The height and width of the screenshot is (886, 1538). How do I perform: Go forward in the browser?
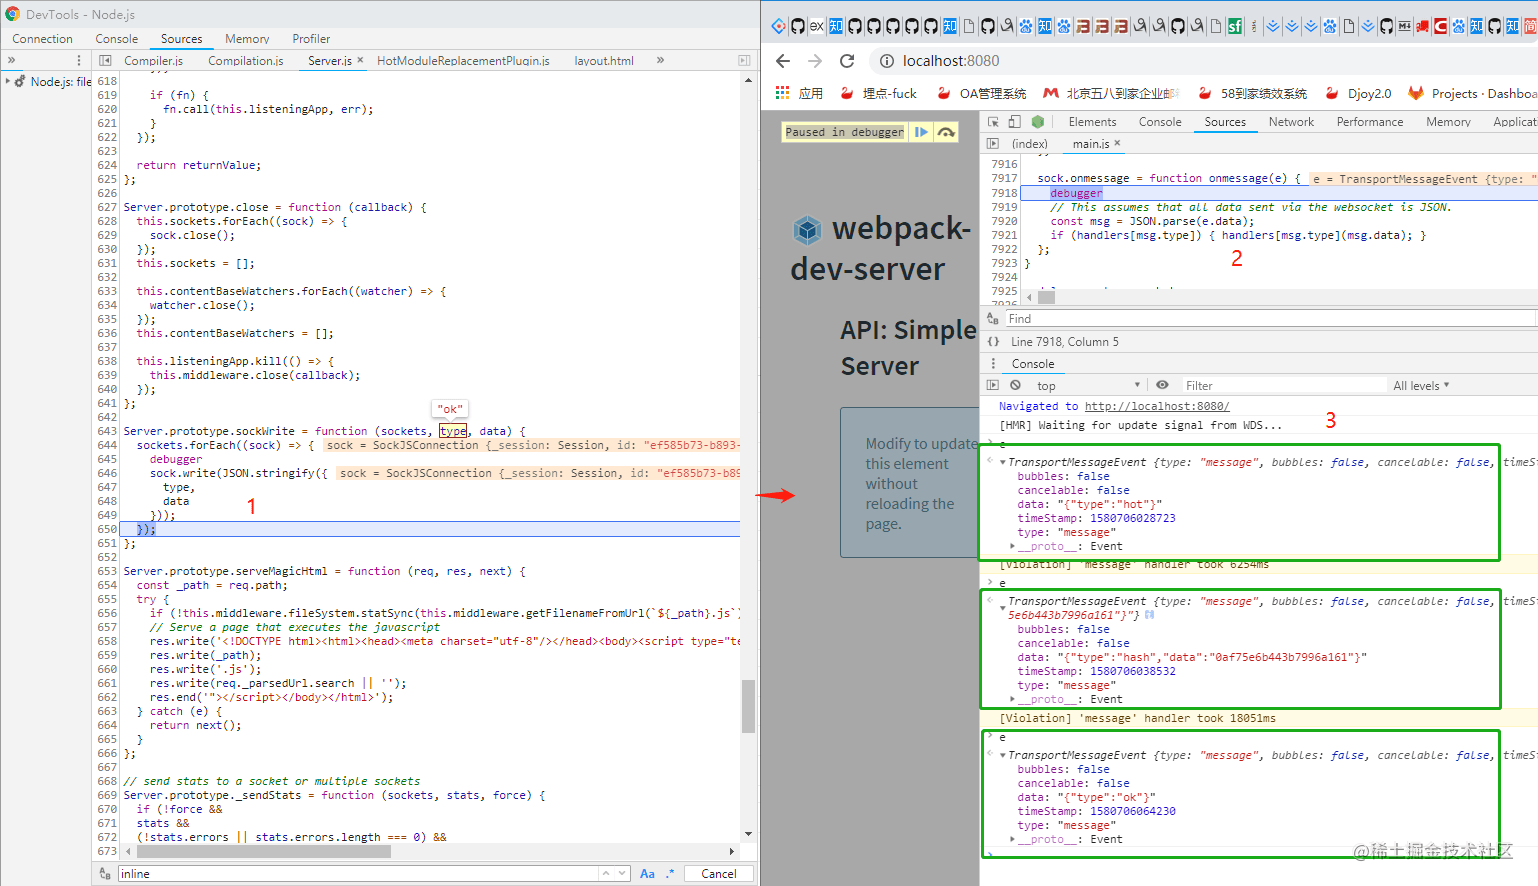[815, 61]
